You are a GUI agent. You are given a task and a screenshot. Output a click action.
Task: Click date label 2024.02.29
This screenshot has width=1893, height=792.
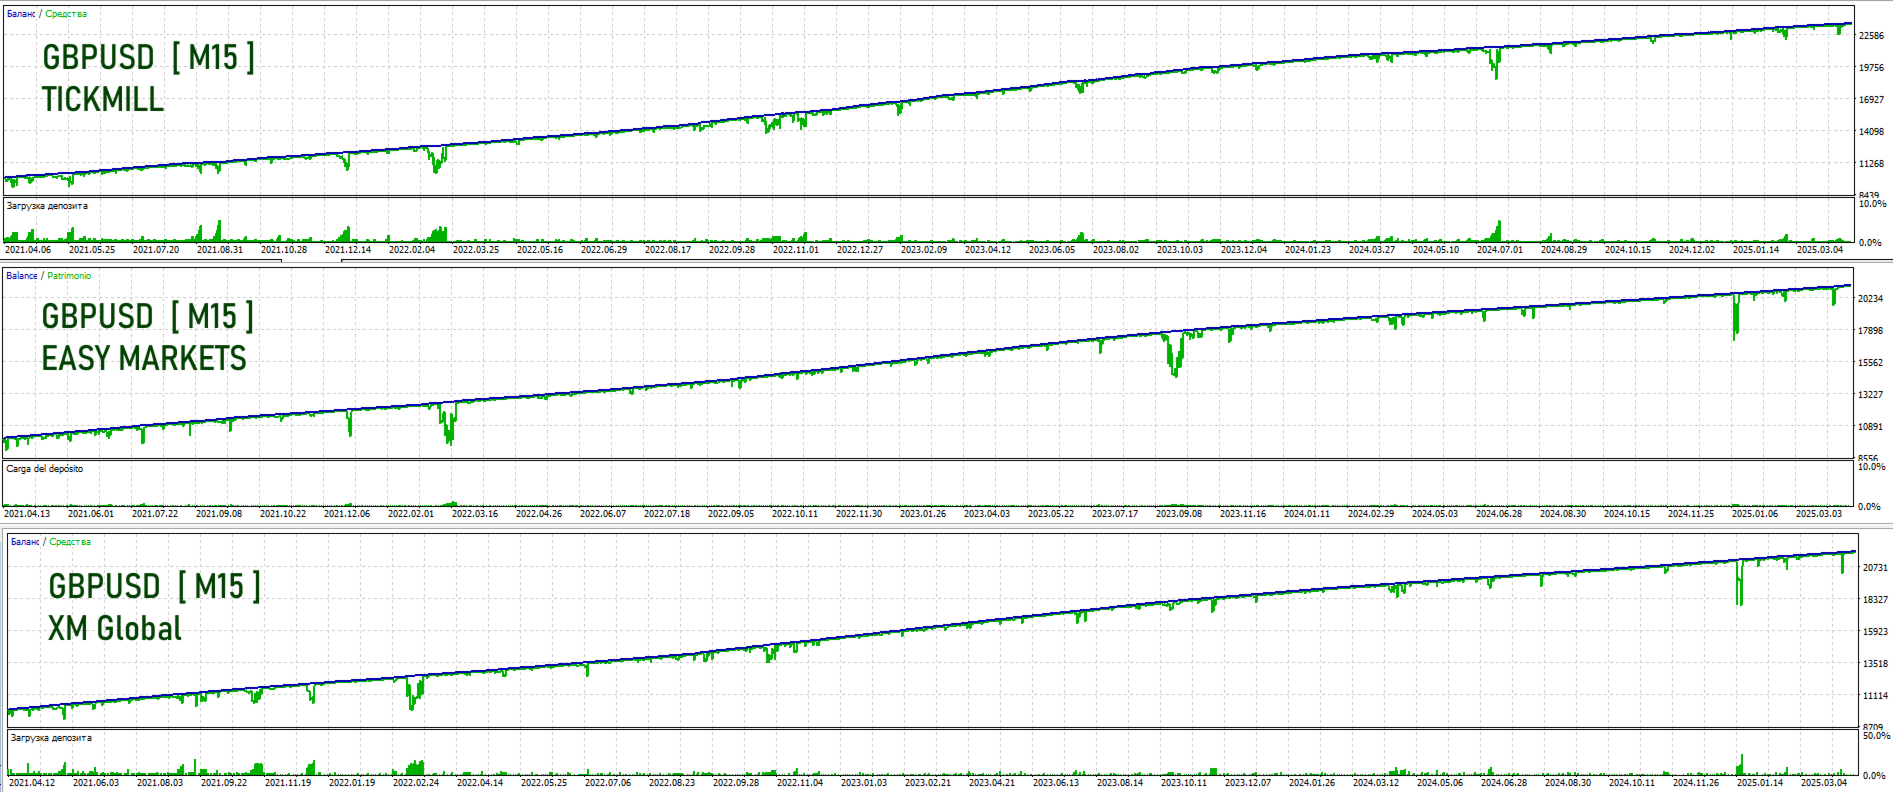[1371, 514]
